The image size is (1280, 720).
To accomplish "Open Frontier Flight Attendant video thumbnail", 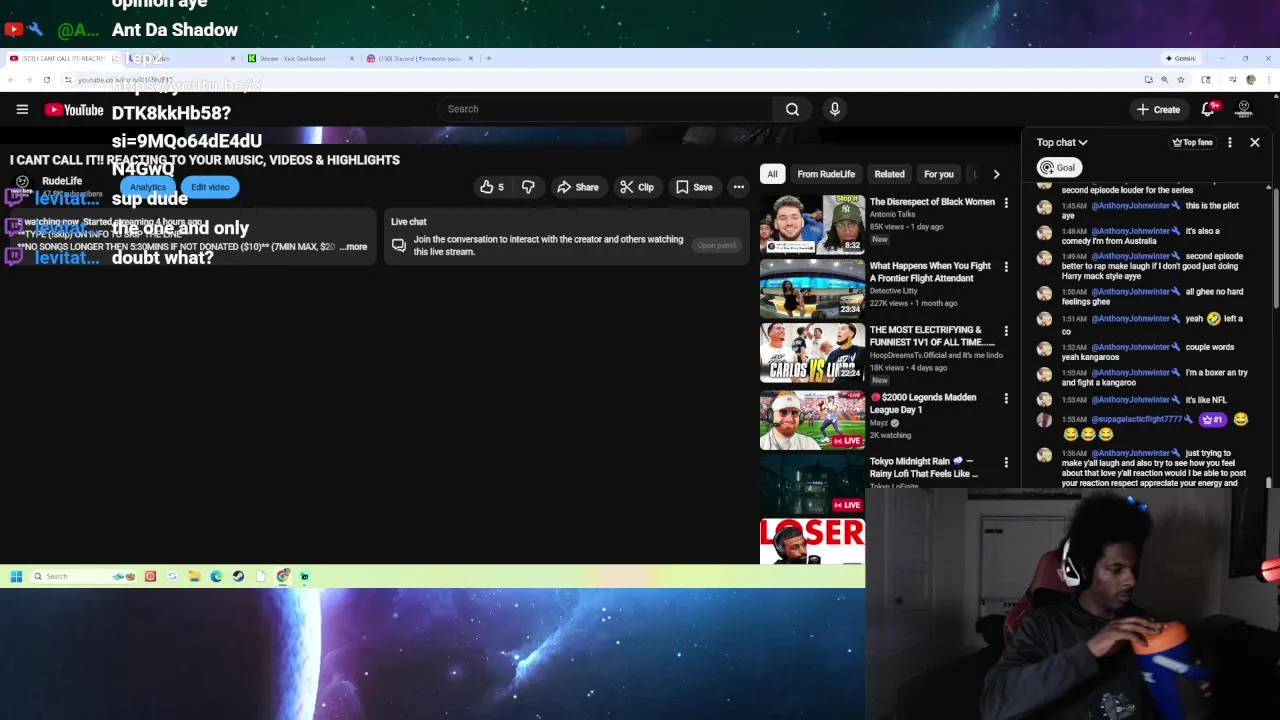I will (812, 287).
